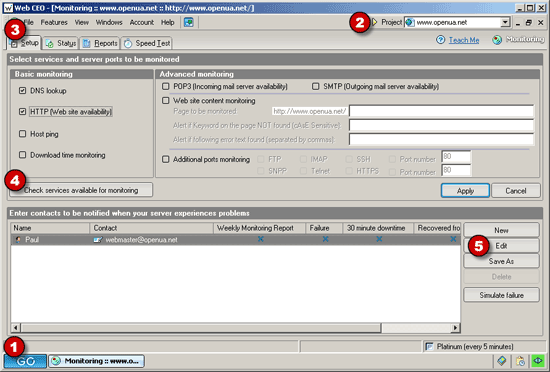Select the Monitoring :: www.o... taskbar window

pyautogui.click(x=96, y=361)
